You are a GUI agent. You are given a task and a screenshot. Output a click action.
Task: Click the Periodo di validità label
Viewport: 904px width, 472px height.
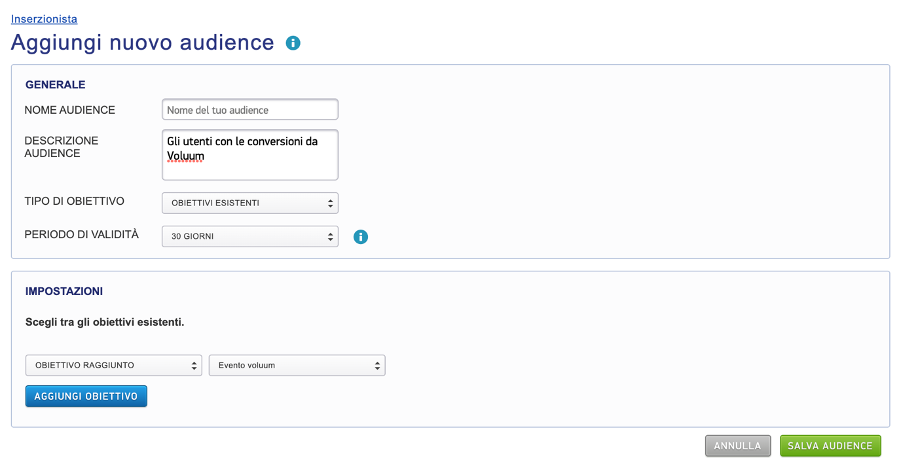pos(81,235)
